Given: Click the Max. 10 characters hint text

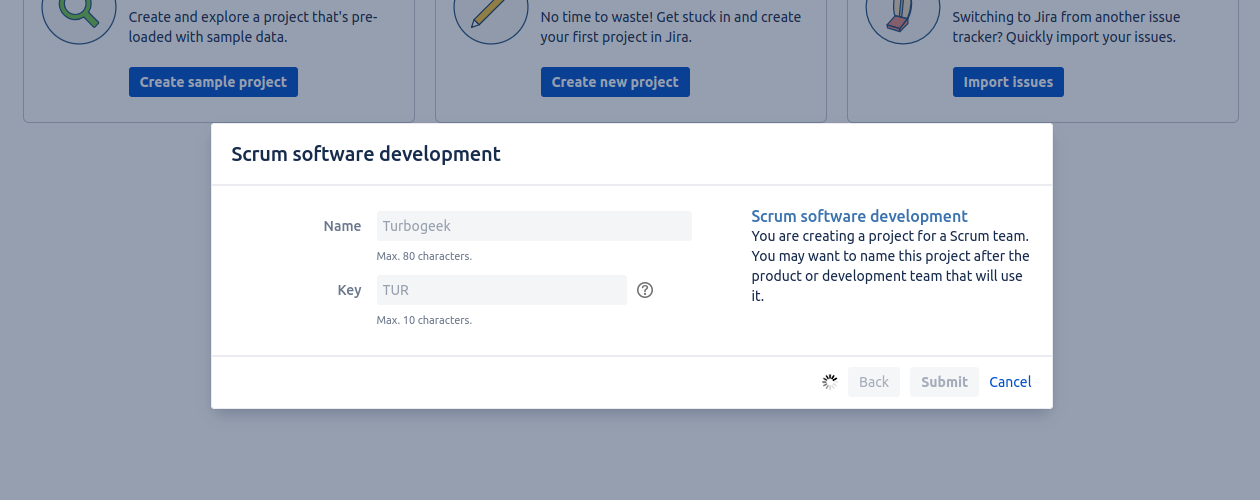Looking at the screenshot, I should point(424,320).
